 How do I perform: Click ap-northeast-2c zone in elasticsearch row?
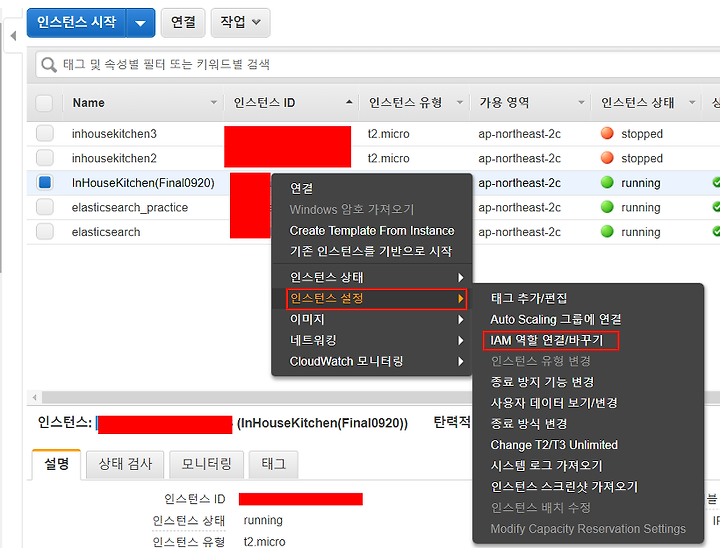click(x=519, y=232)
